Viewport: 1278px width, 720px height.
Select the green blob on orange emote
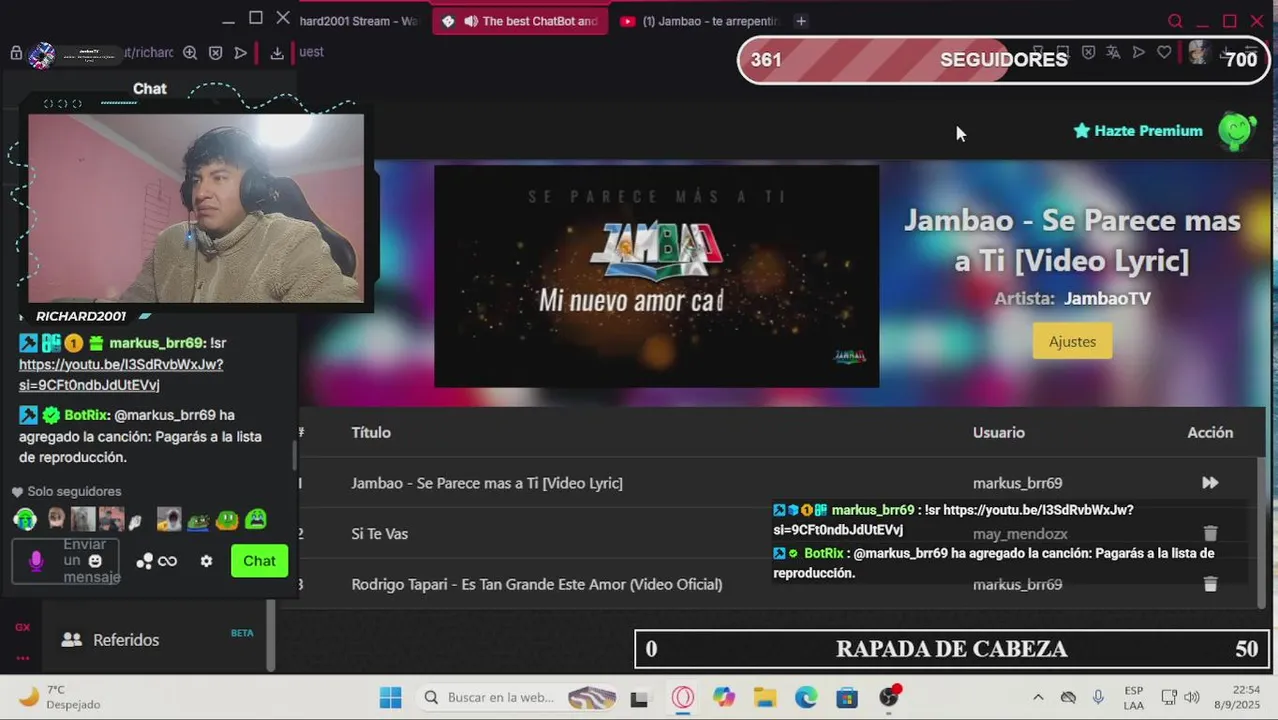(x=227, y=519)
